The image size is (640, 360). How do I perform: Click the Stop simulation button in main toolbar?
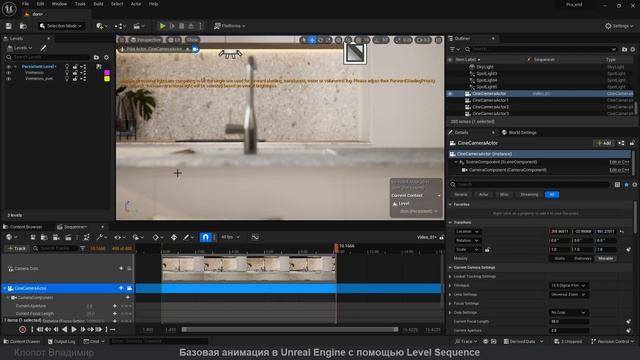(182, 26)
